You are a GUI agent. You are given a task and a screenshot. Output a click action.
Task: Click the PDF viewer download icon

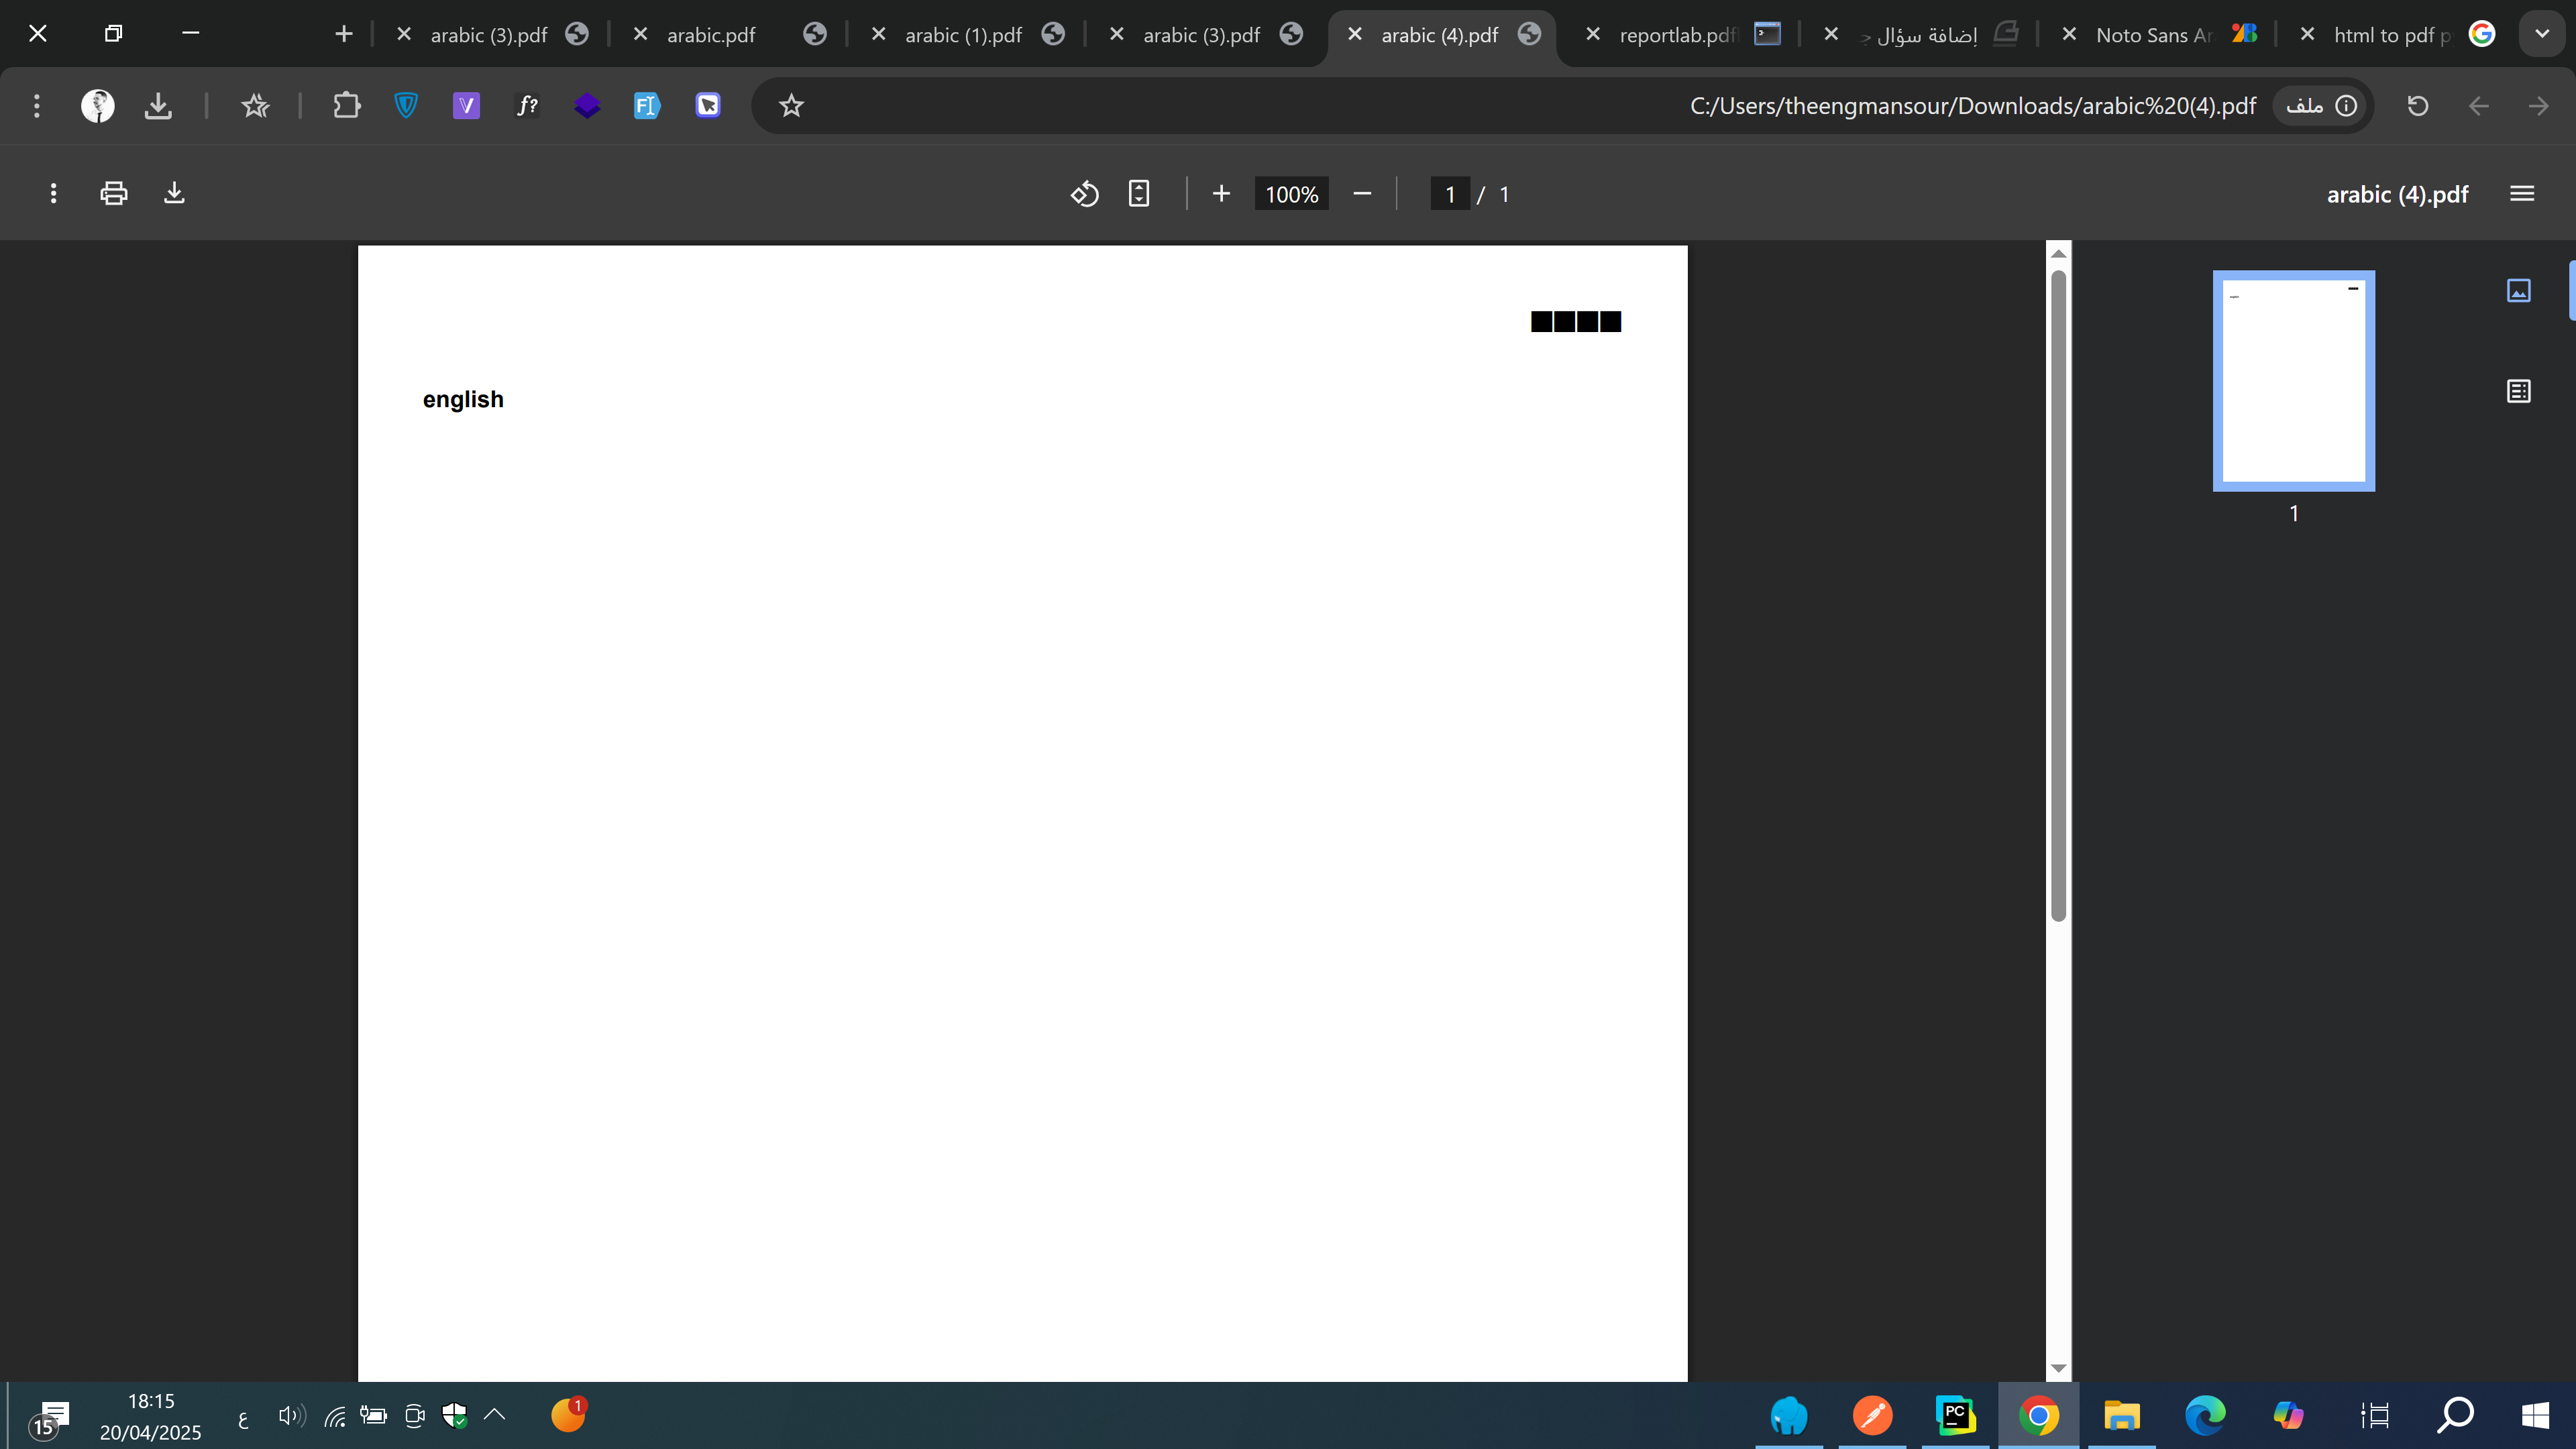(x=174, y=193)
